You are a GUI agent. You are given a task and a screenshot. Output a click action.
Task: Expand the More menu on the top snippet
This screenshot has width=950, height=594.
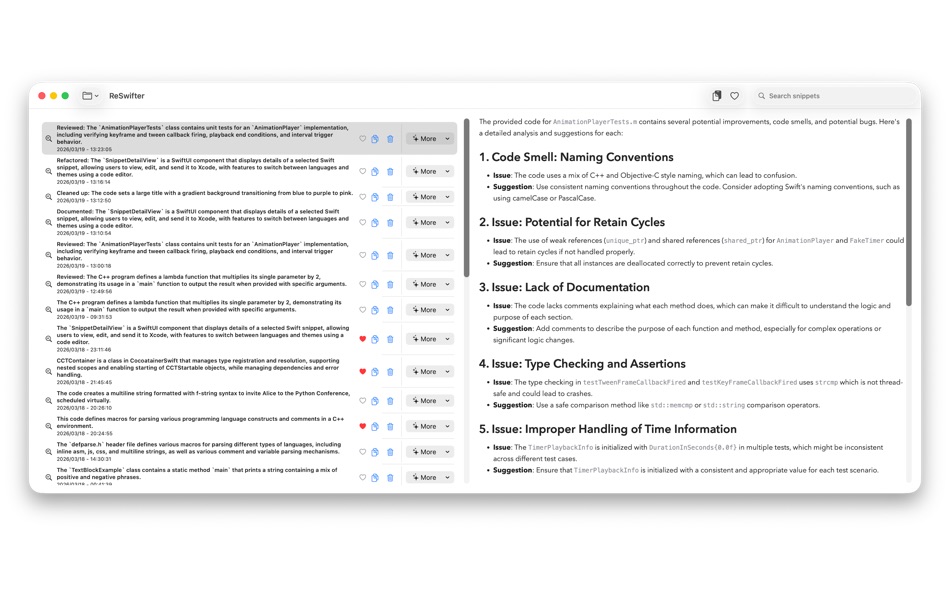[428, 138]
